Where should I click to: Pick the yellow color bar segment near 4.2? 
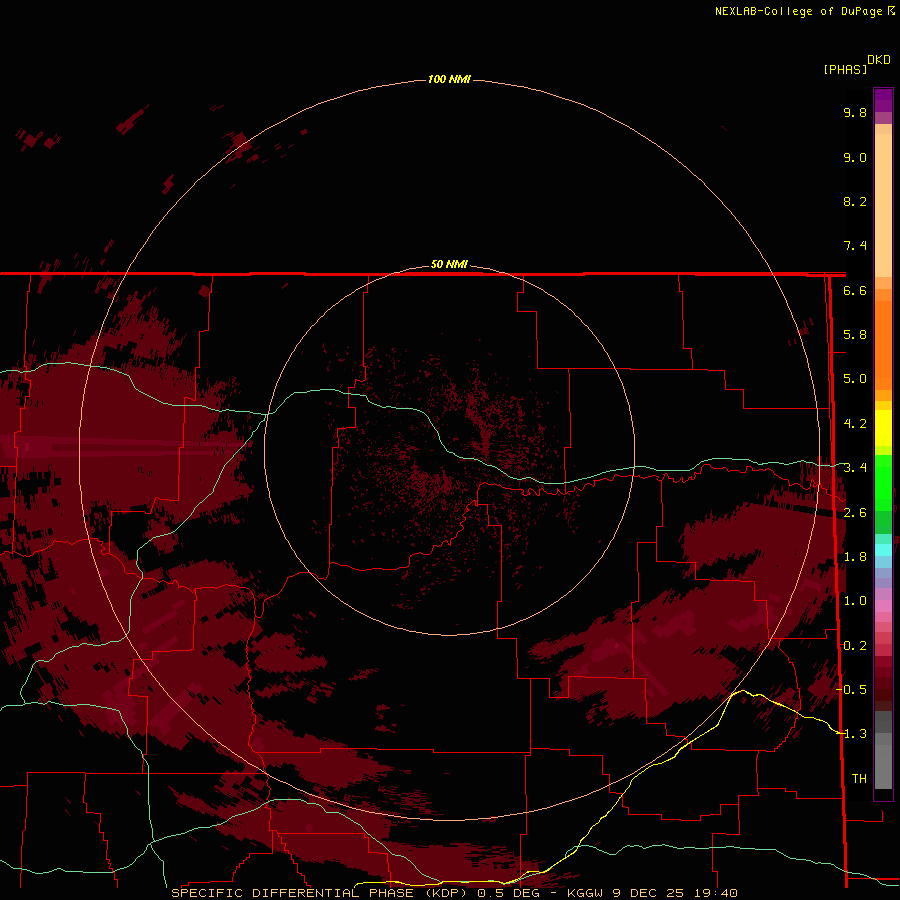tap(883, 428)
